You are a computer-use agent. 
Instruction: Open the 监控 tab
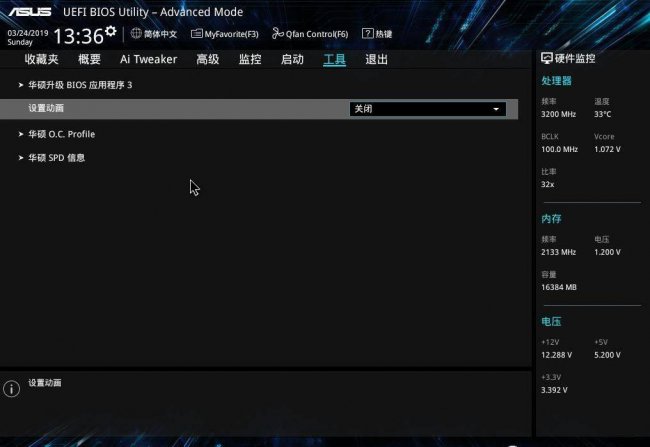(250, 59)
